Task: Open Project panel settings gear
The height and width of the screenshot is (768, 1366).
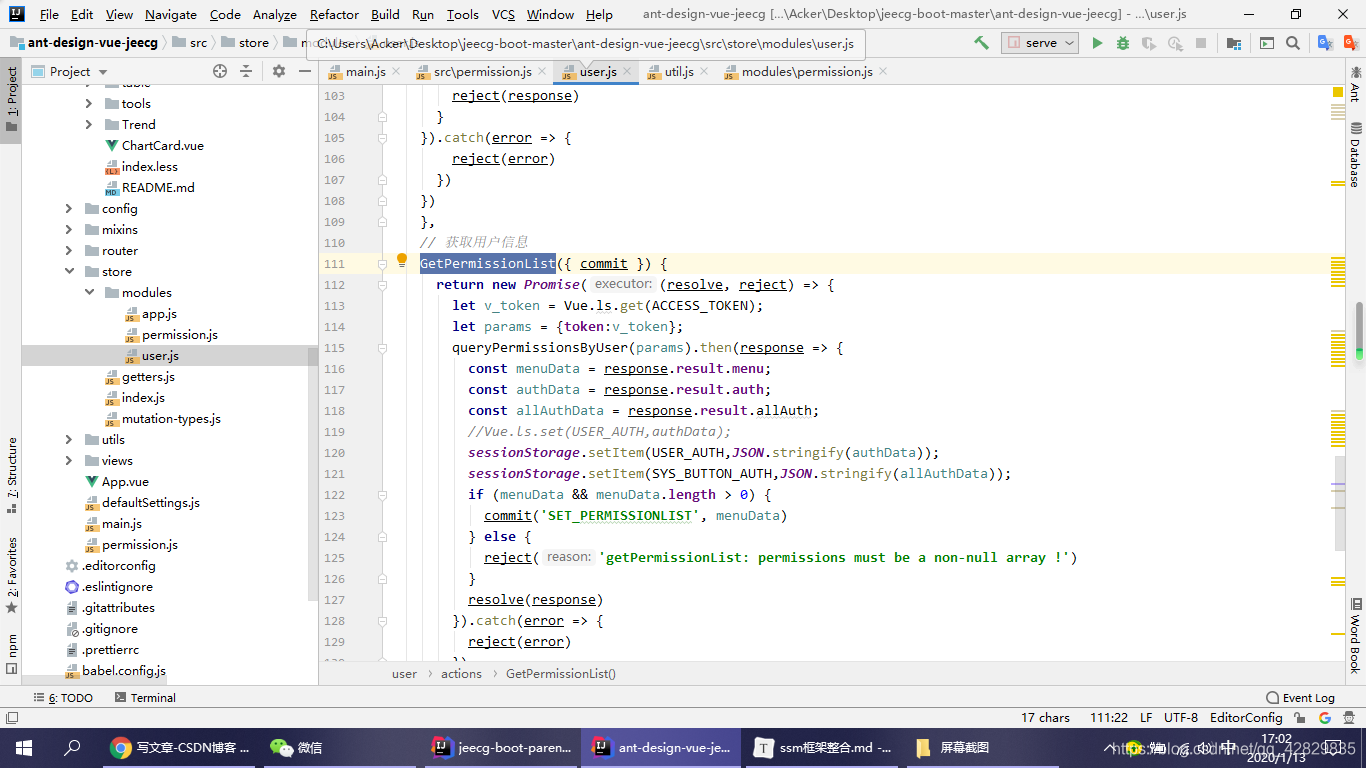Action: tap(279, 71)
